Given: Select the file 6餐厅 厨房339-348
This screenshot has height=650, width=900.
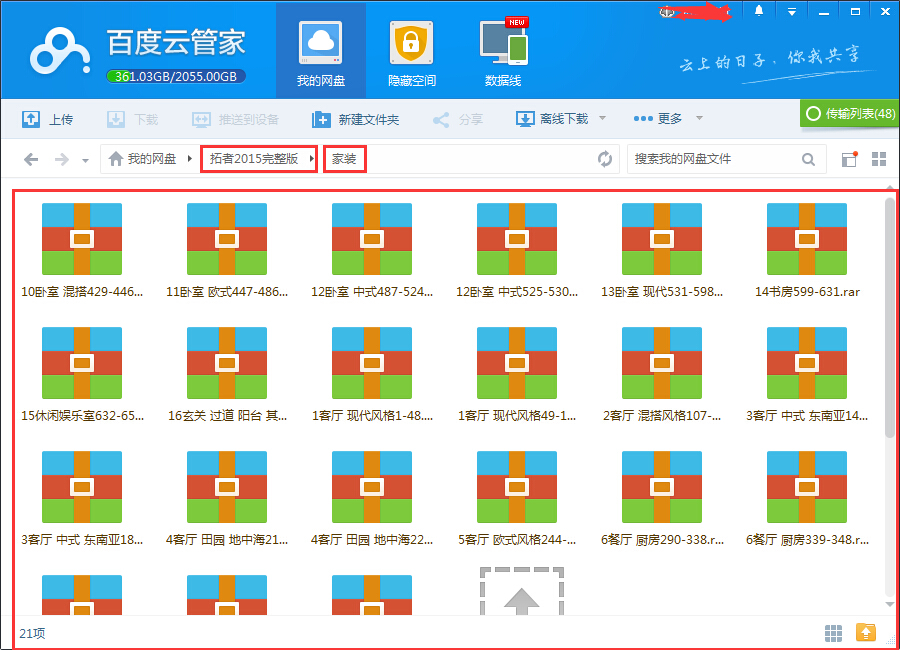Looking at the screenshot, I should [x=807, y=498].
